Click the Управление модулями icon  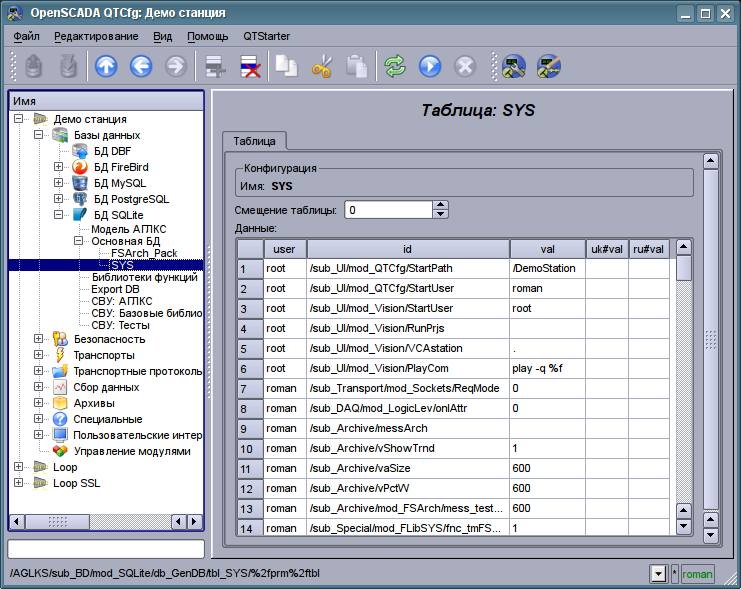click(x=60, y=451)
